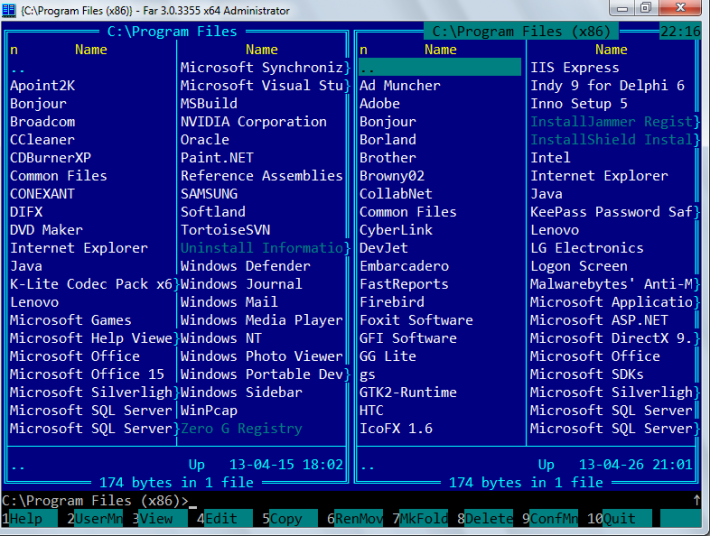710x536 pixels.
Task: Select the '..' entry in left panel list
Action: [x=18, y=69]
